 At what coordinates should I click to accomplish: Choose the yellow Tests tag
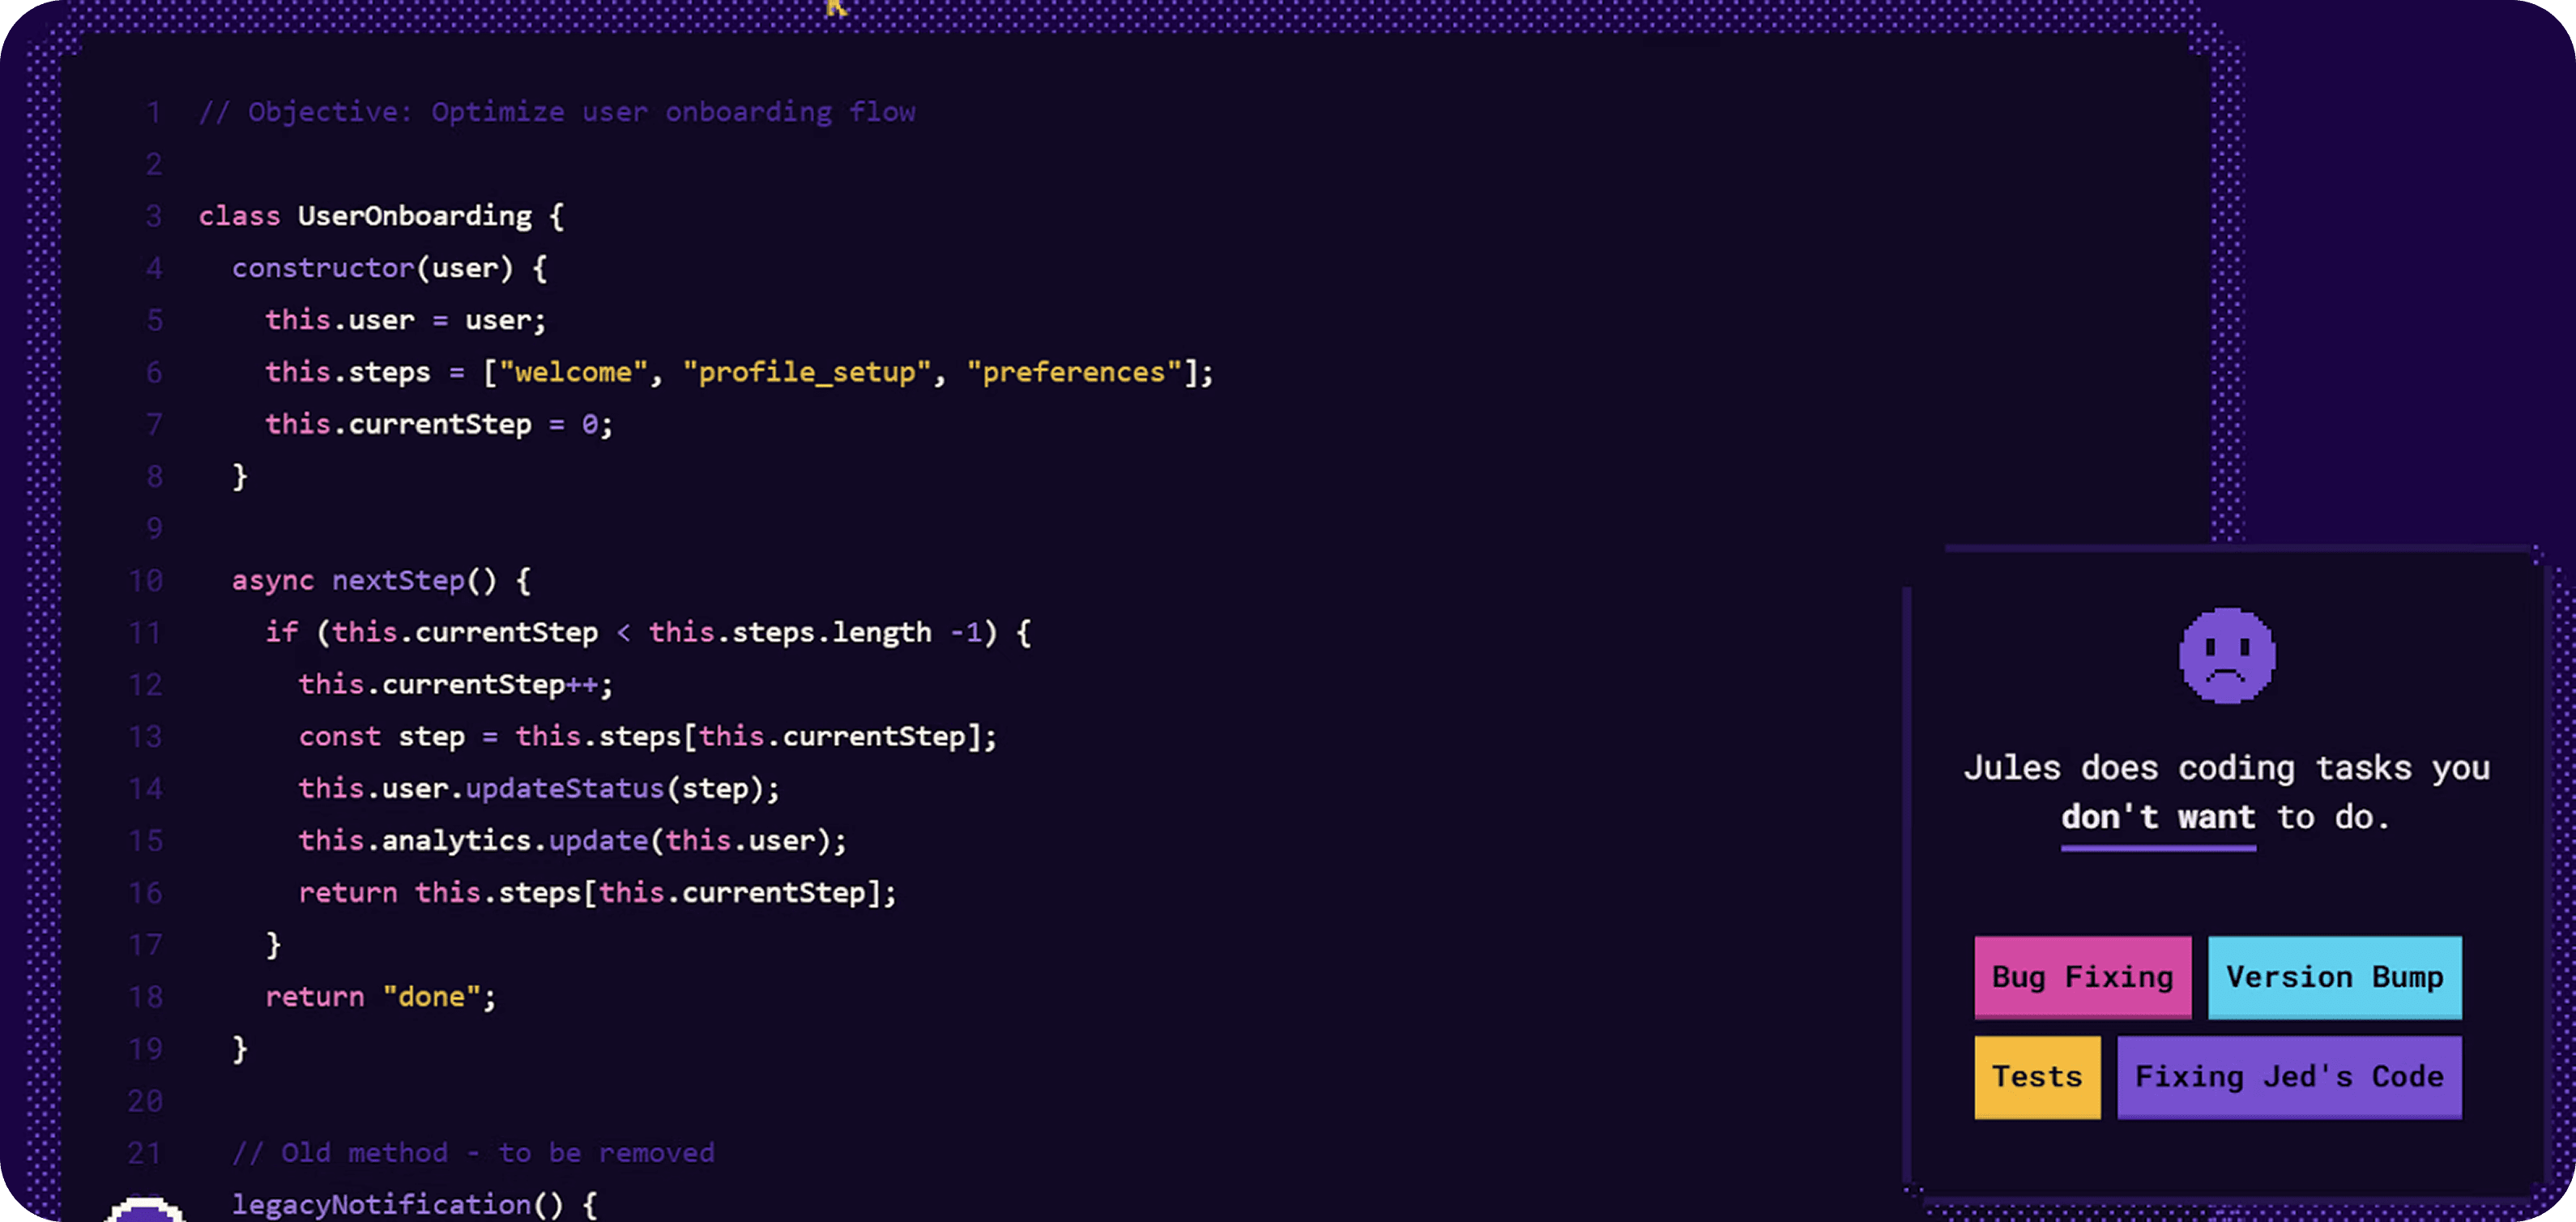point(2037,1077)
